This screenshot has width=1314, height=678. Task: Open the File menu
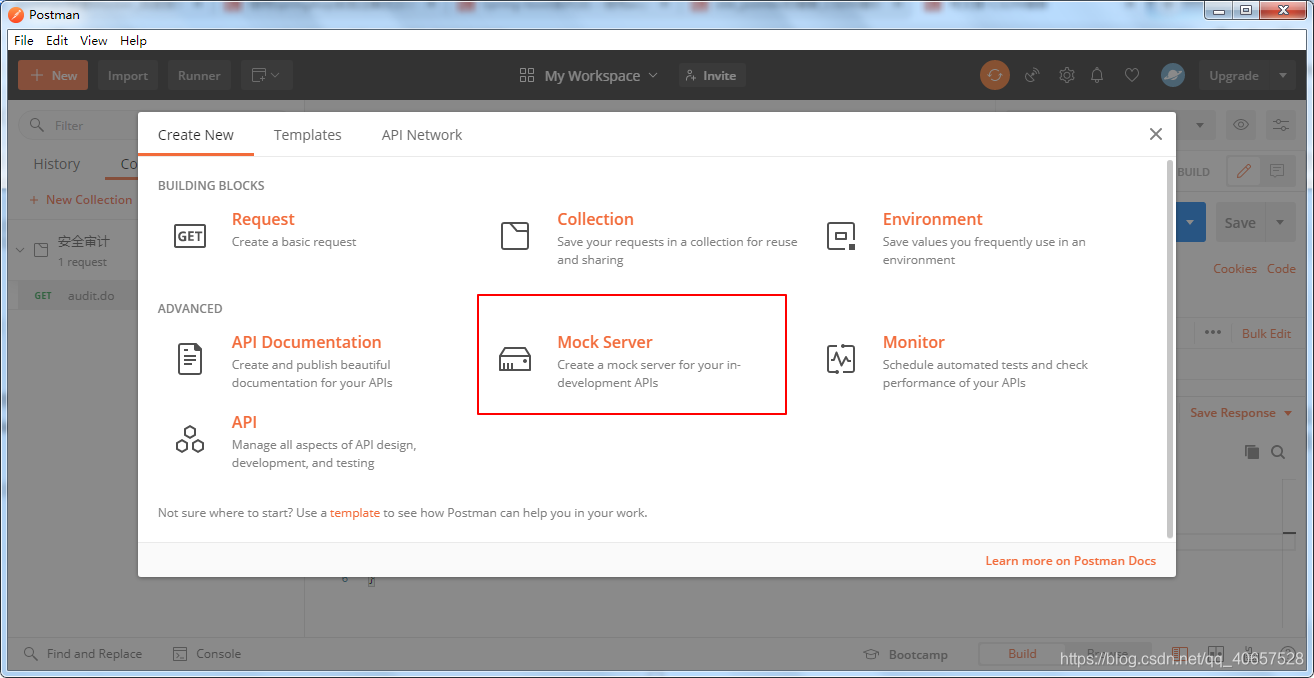[24, 40]
